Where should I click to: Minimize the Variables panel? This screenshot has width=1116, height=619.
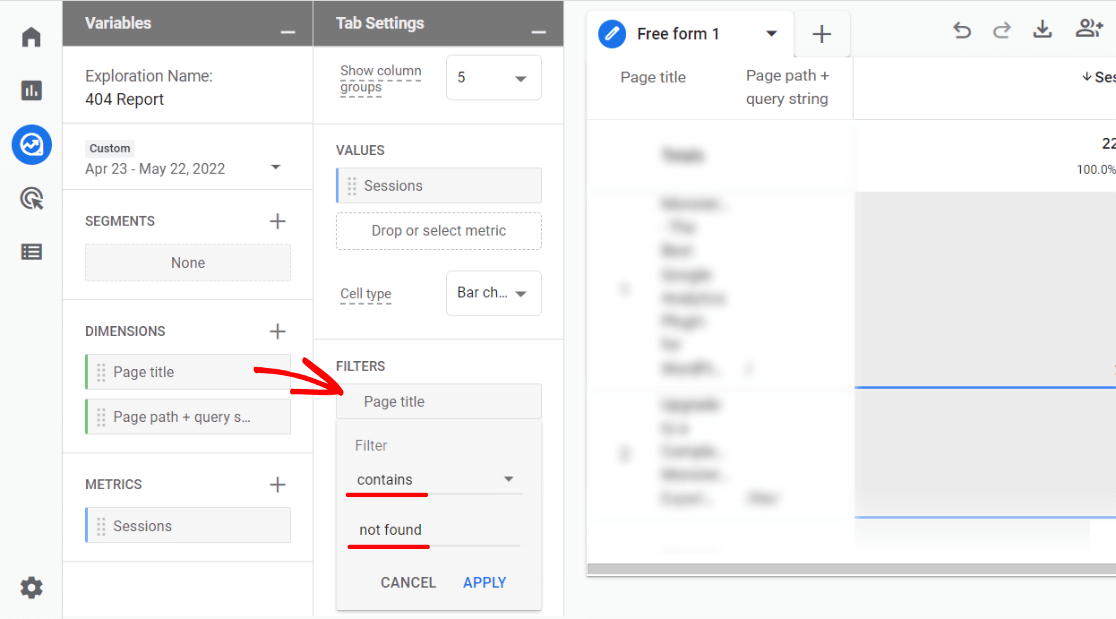(x=288, y=32)
